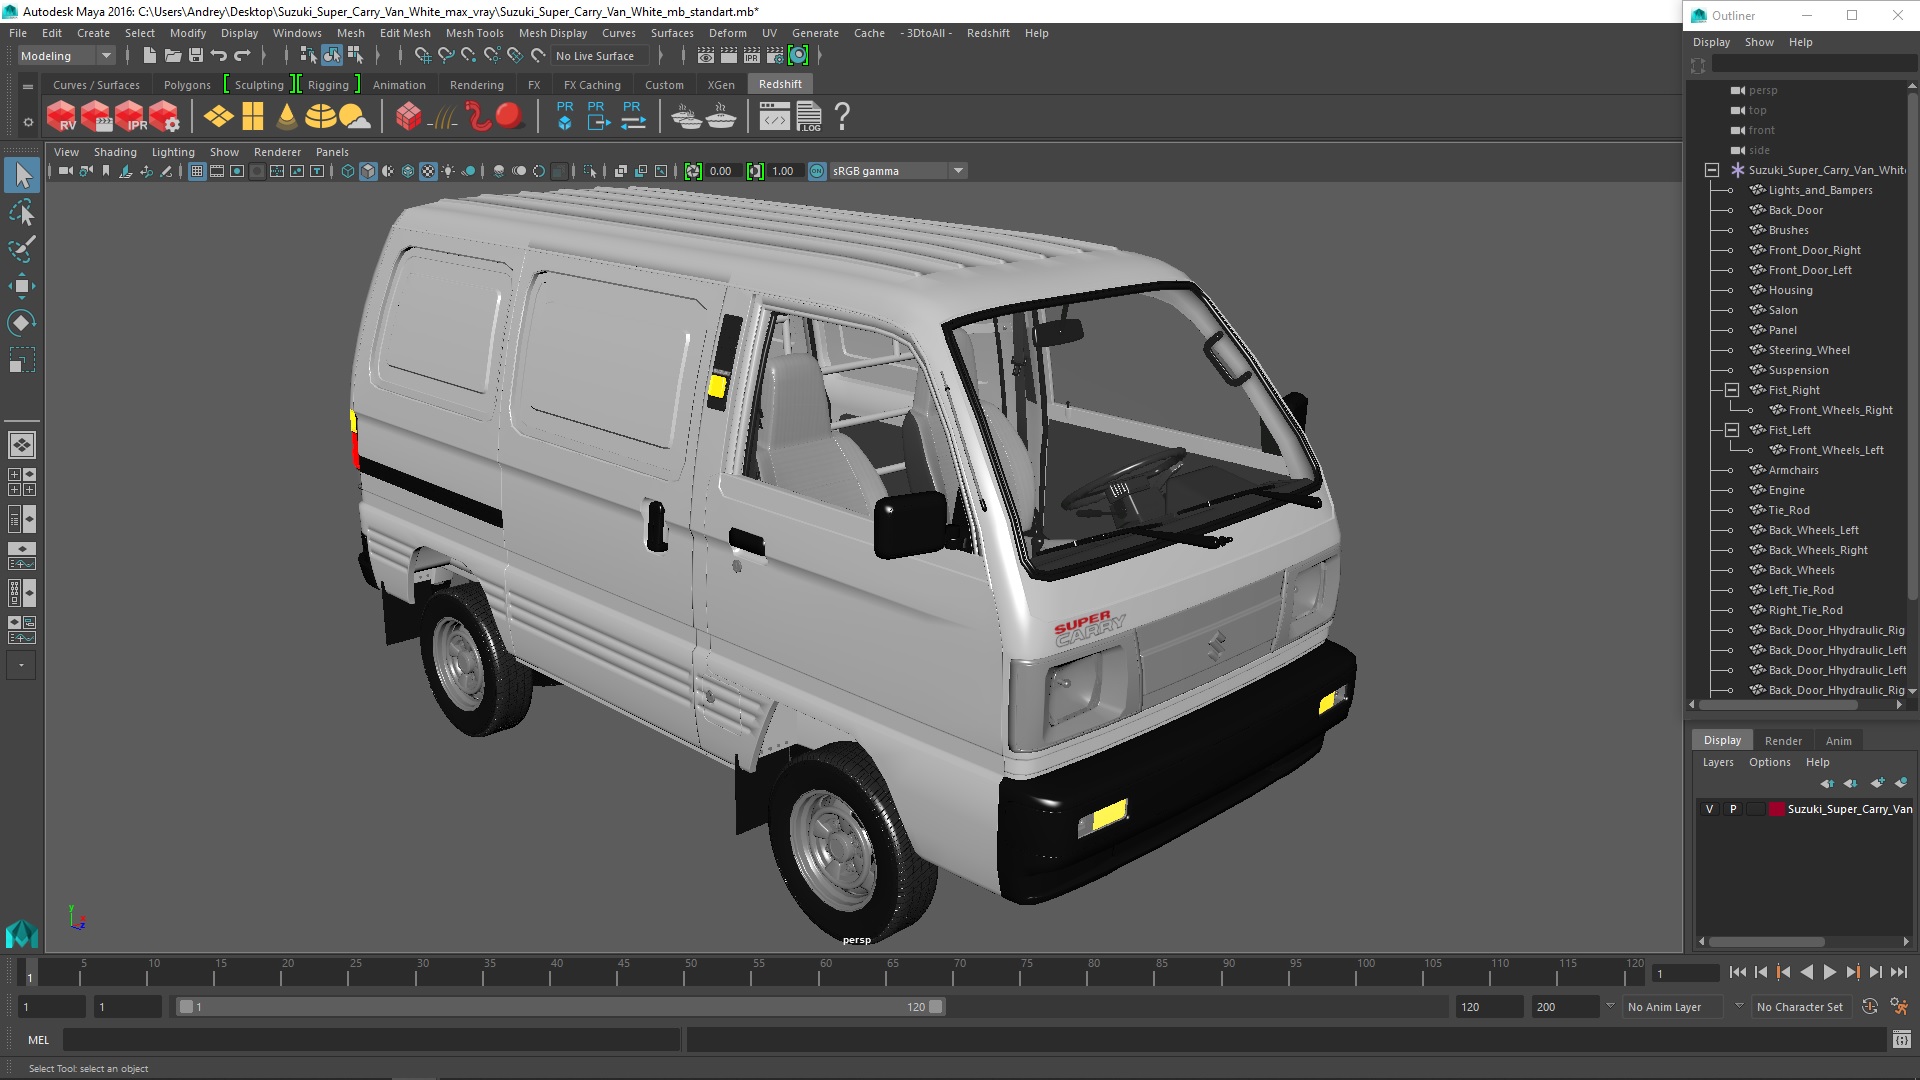The width and height of the screenshot is (1920, 1080).
Task: Toggle layer visibility V box
Action: tap(1709, 809)
